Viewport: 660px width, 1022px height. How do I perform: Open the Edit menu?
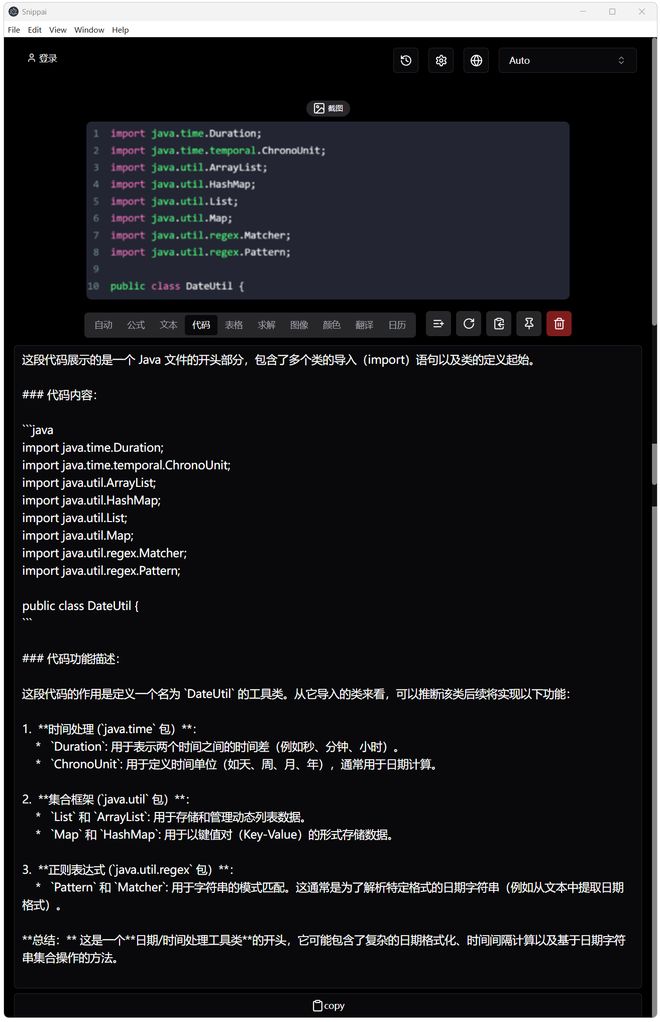tap(35, 30)
